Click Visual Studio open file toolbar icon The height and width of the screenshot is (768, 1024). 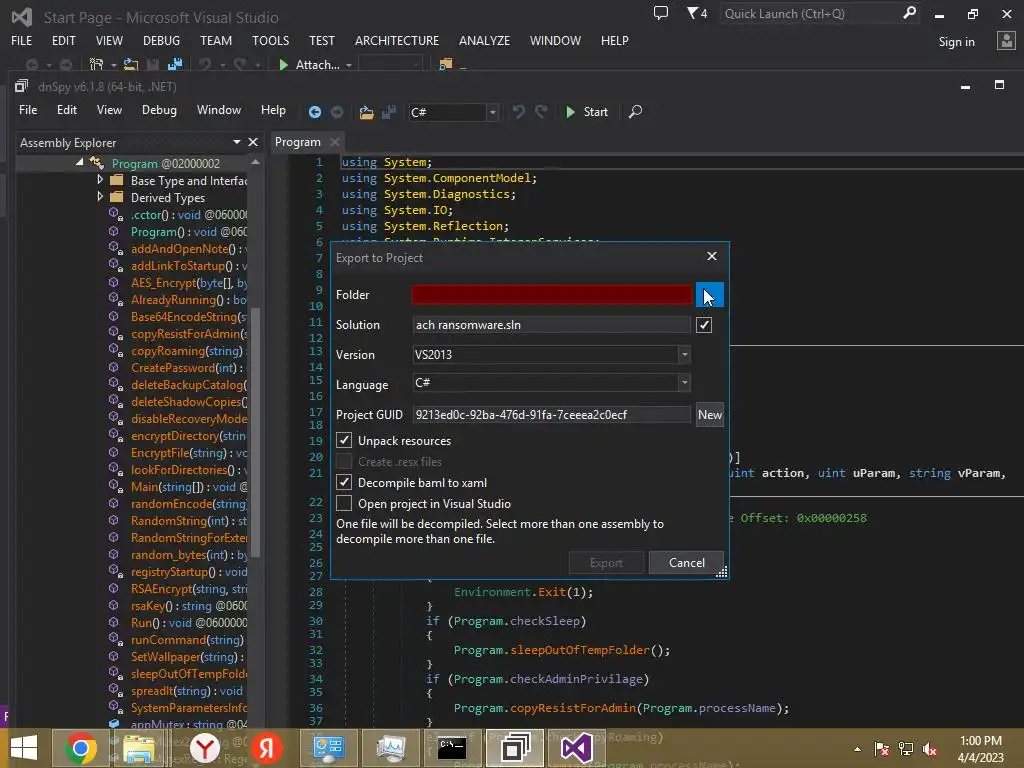coord(131,65)
